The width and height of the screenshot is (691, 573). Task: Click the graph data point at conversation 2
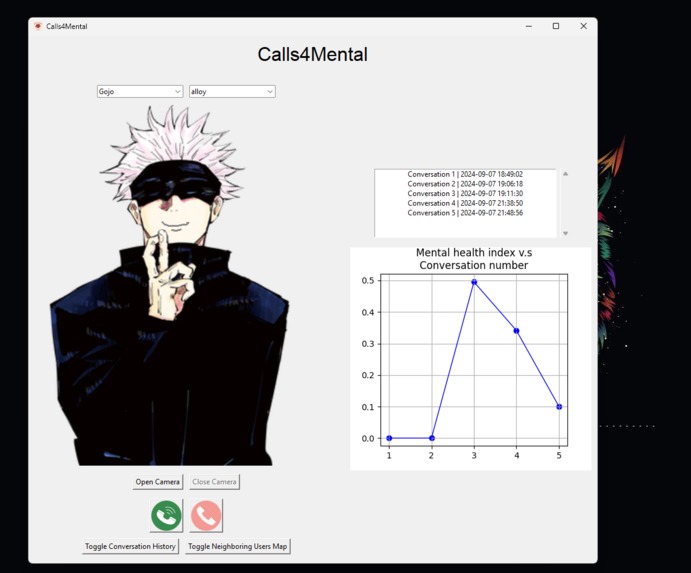coord(432,438)
